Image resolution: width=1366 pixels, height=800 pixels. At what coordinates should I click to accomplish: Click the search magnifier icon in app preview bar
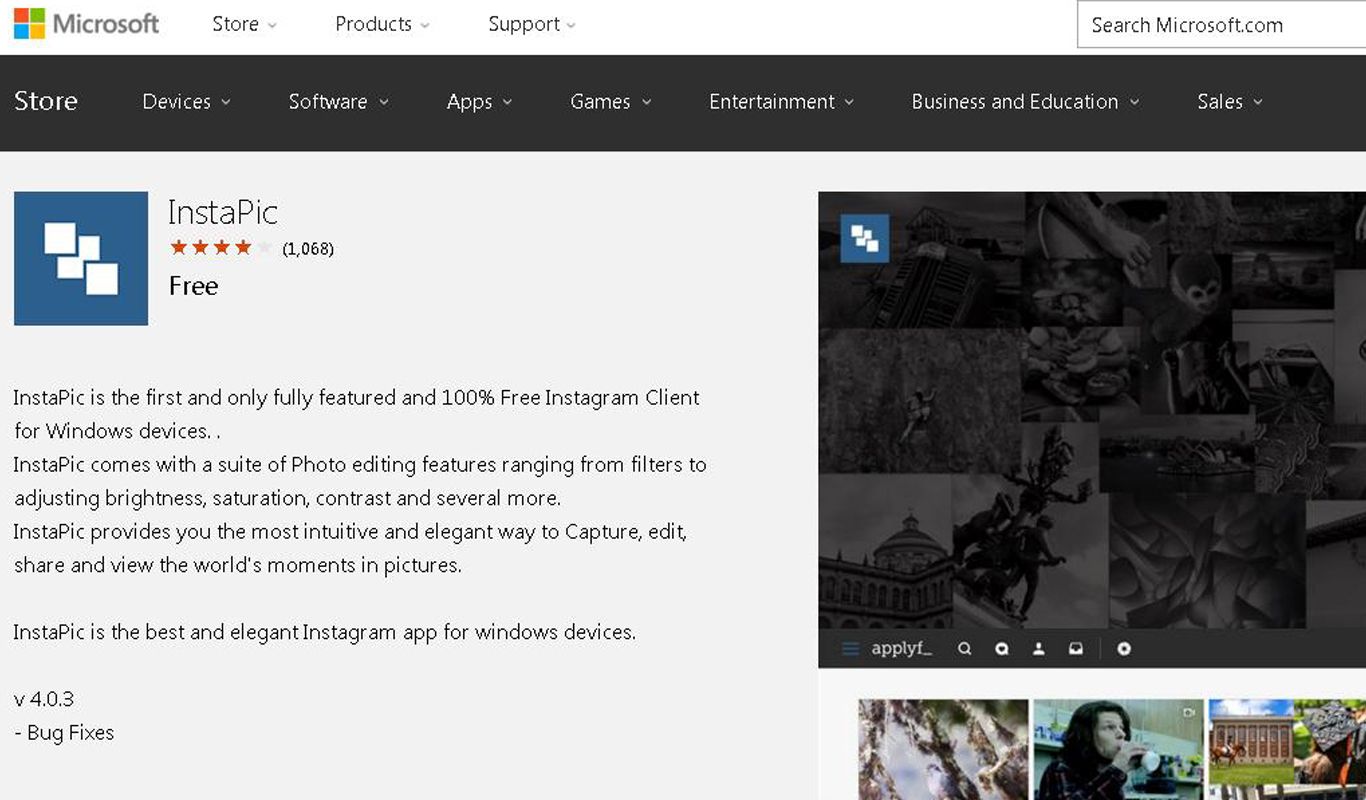pos(964,649)
